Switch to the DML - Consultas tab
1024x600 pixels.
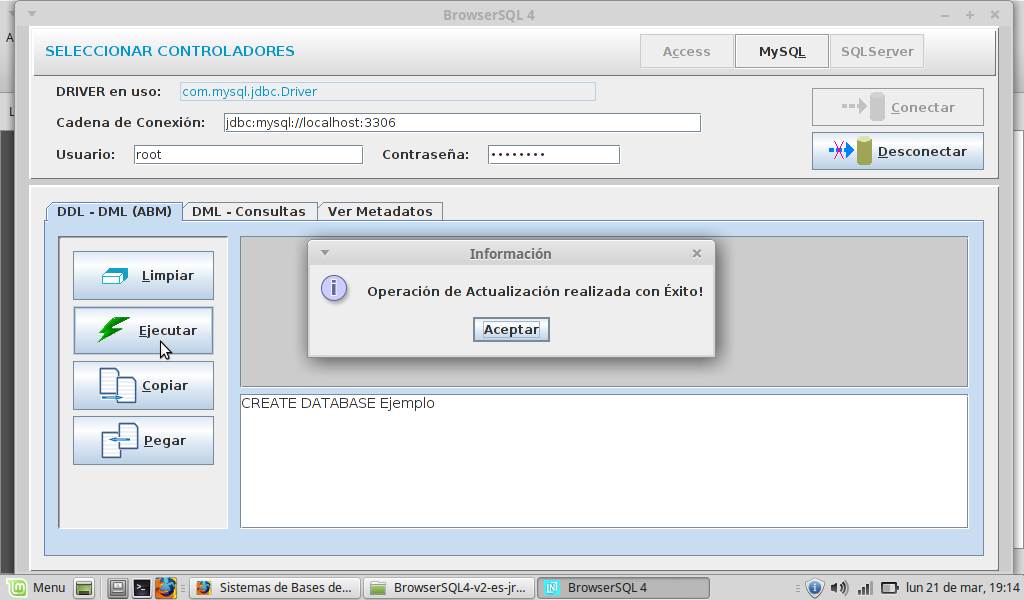(249, 211)
